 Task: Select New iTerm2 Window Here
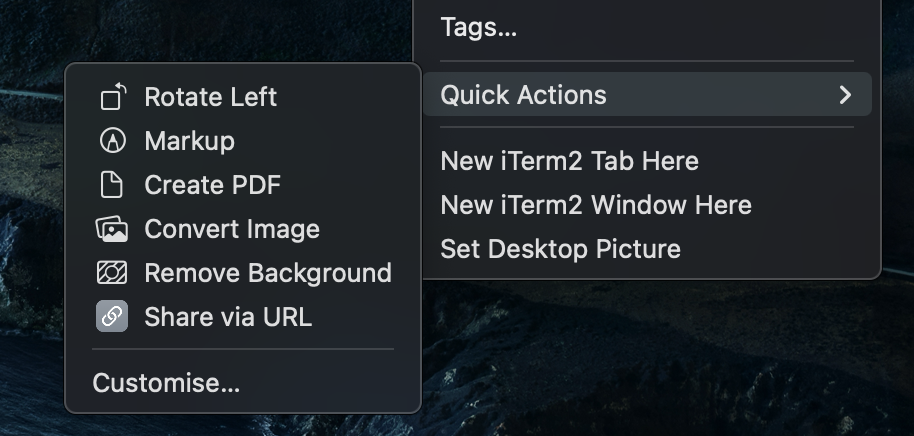[x=595, y=205]
